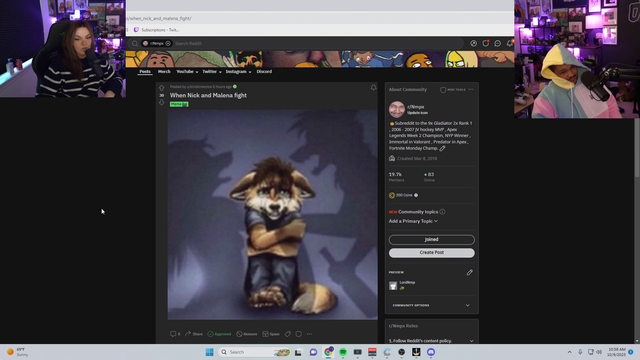The width and height of the screenshot is (640, 360).
Task: Open the weather widget showing Sunny
Action: [x=18, y=352]
